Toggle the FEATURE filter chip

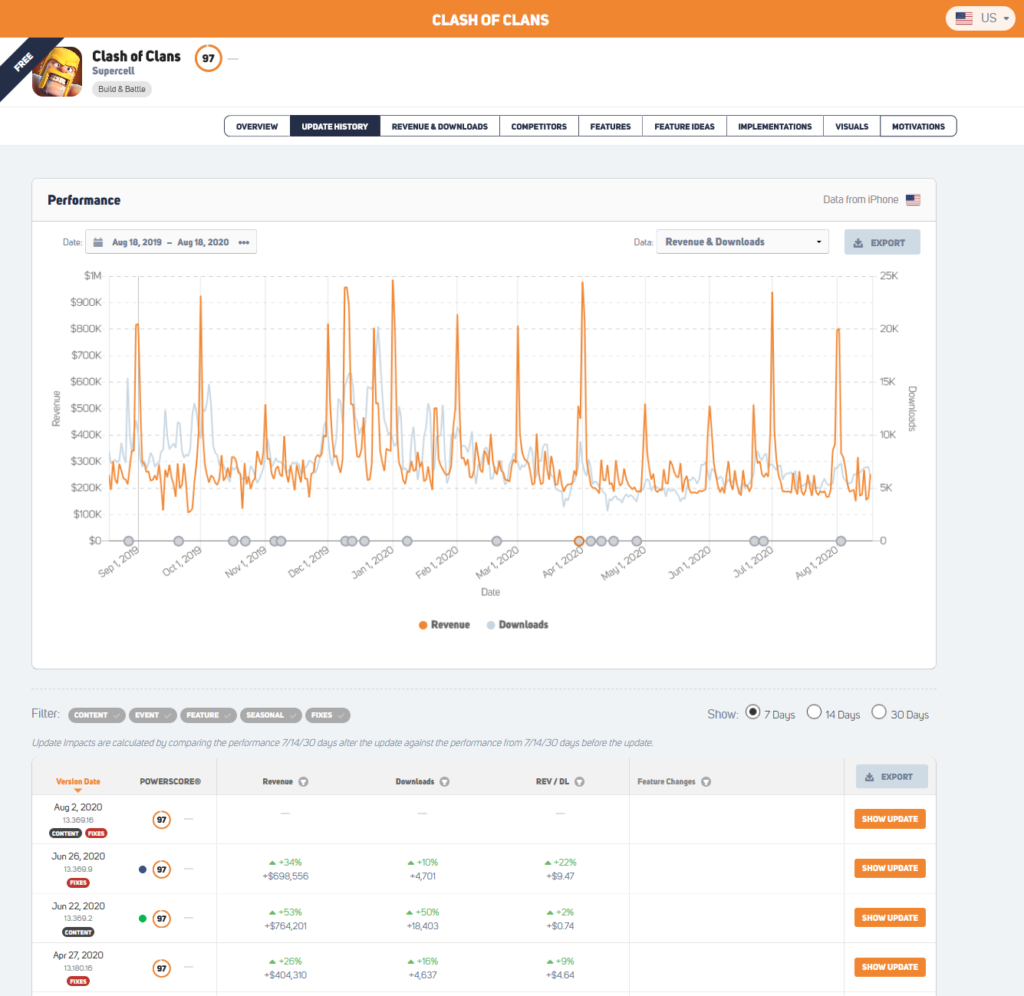click(x=209, y=715)
